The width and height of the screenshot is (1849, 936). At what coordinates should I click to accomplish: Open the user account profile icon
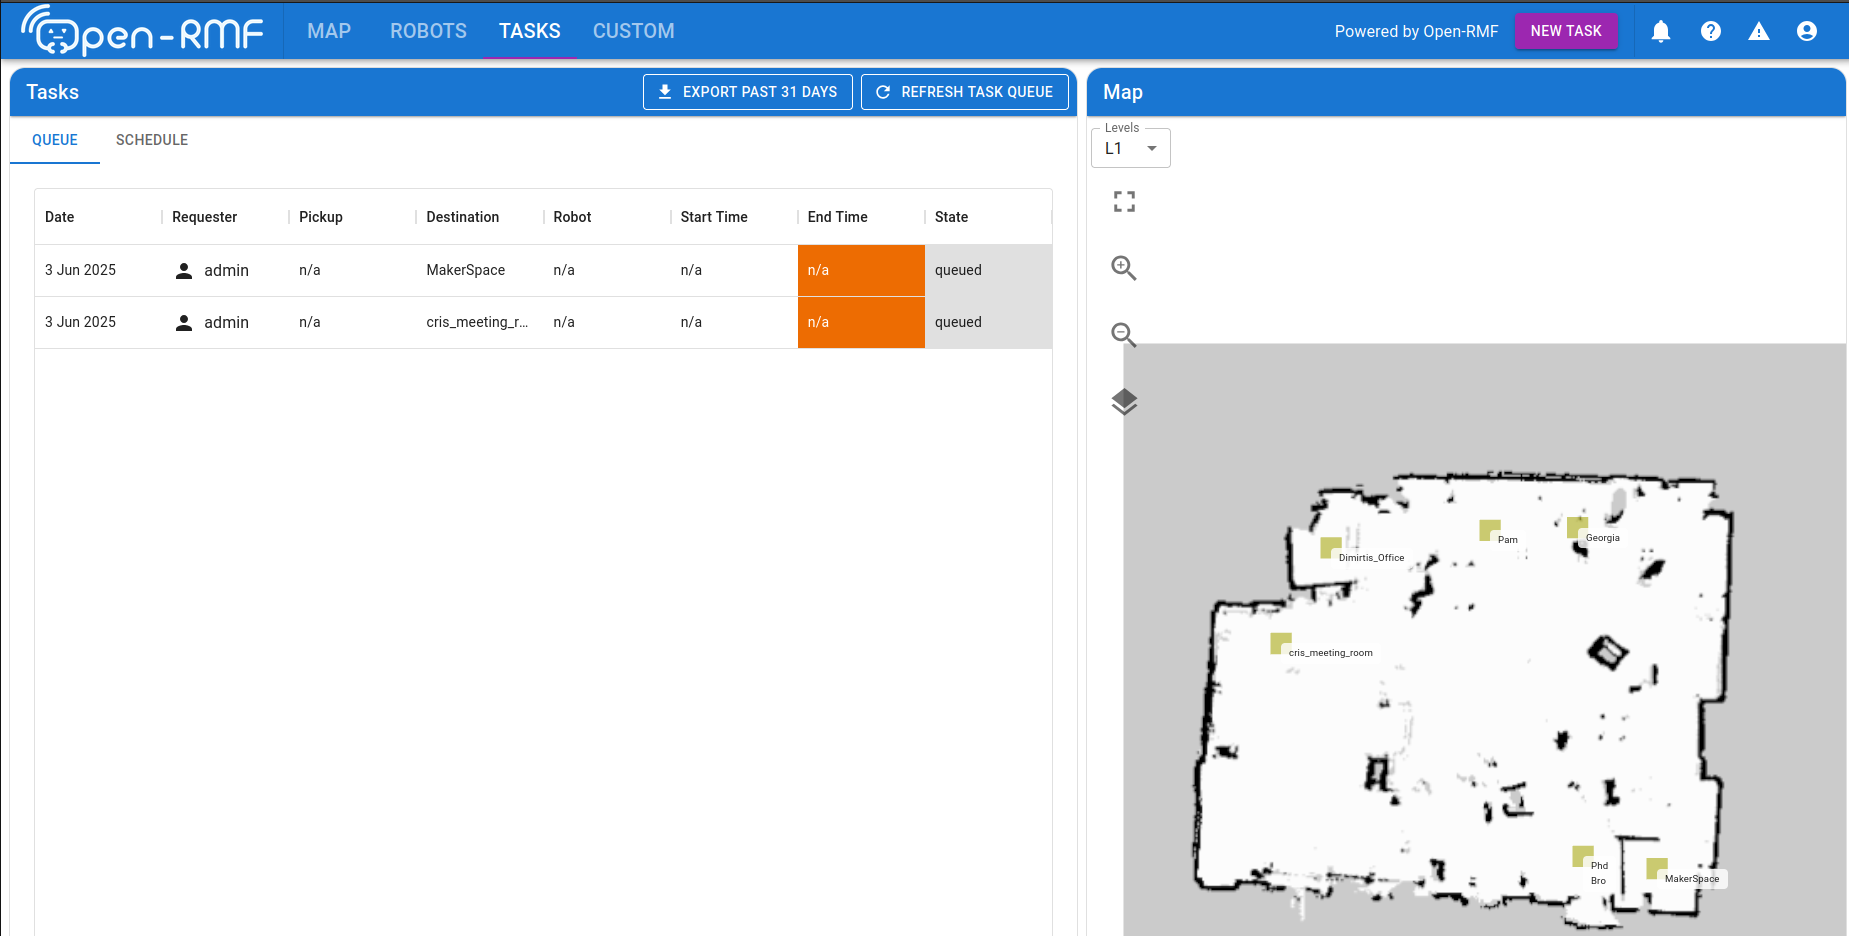1807,32
